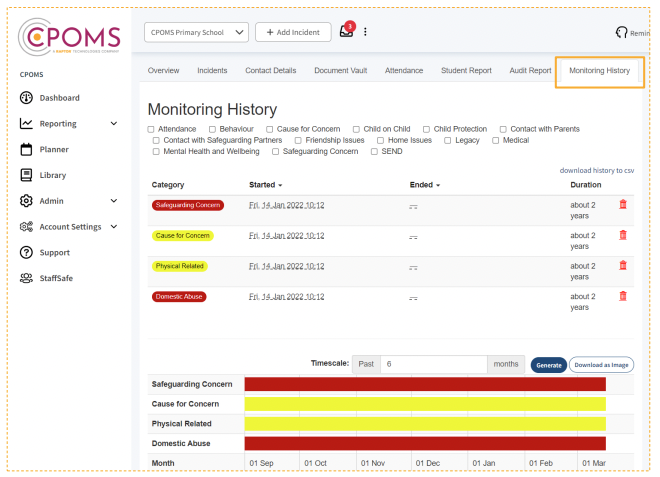Expand the Reporting menu chevron
The image size is (660, 477).
pyautogui.click(x=114, y=123)
